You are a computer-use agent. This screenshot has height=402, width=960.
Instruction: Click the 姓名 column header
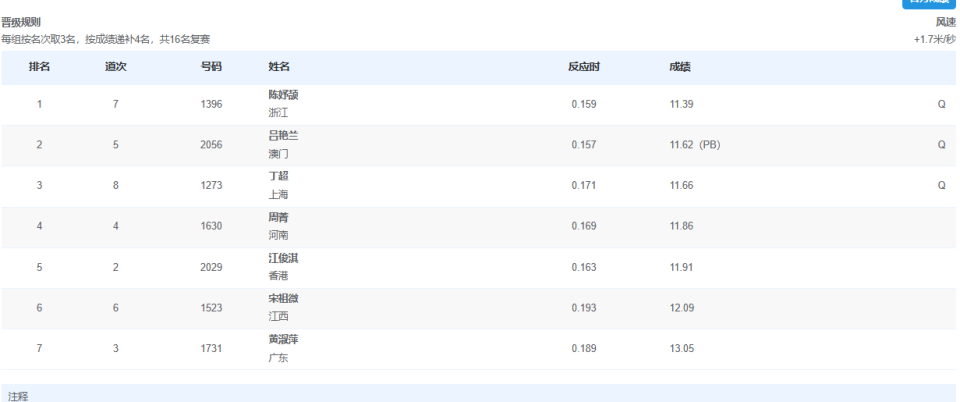[x=279, y=67]
